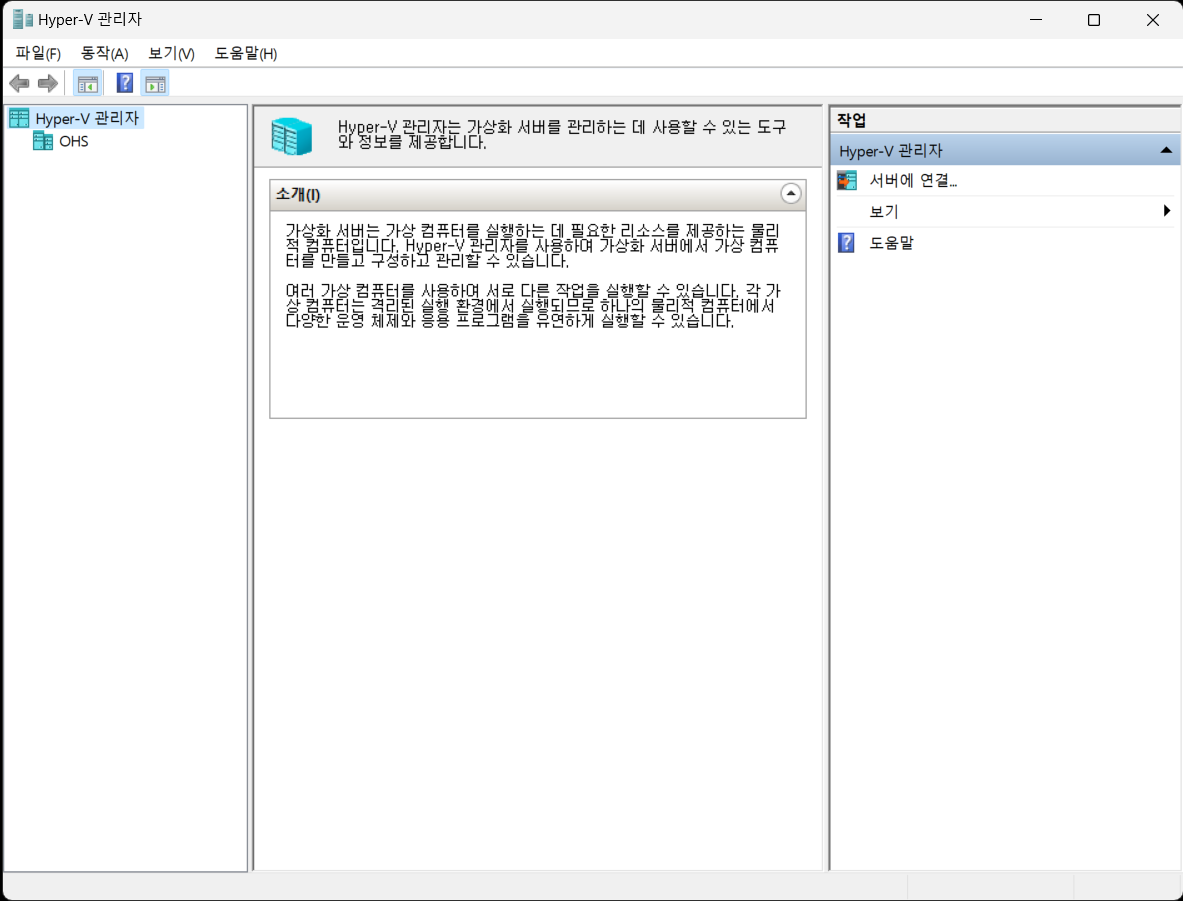This screenshot has height=901, width=1183.
Task: Click the large server icon in the header banner
Action: pyautogui.click(x=292, y=137)
